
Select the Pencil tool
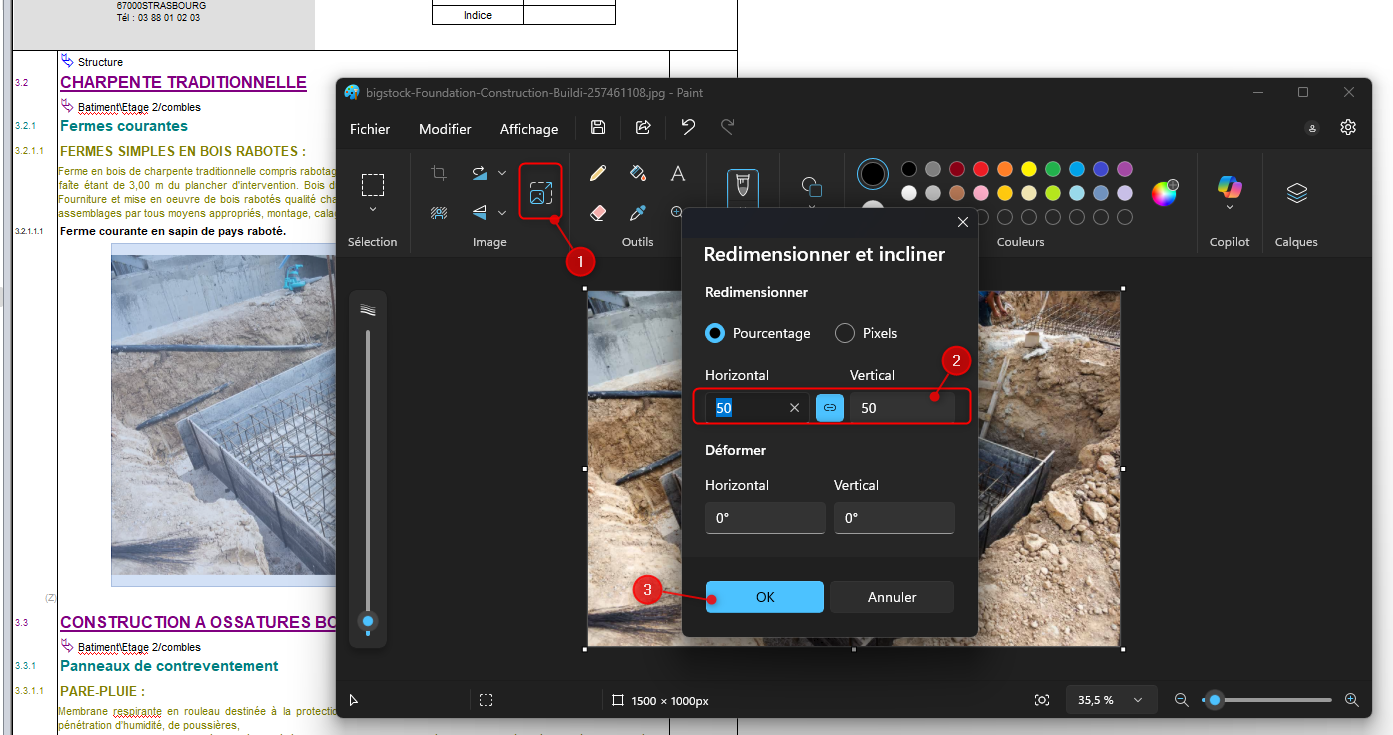pyautogui.click(x=598, y=173)
